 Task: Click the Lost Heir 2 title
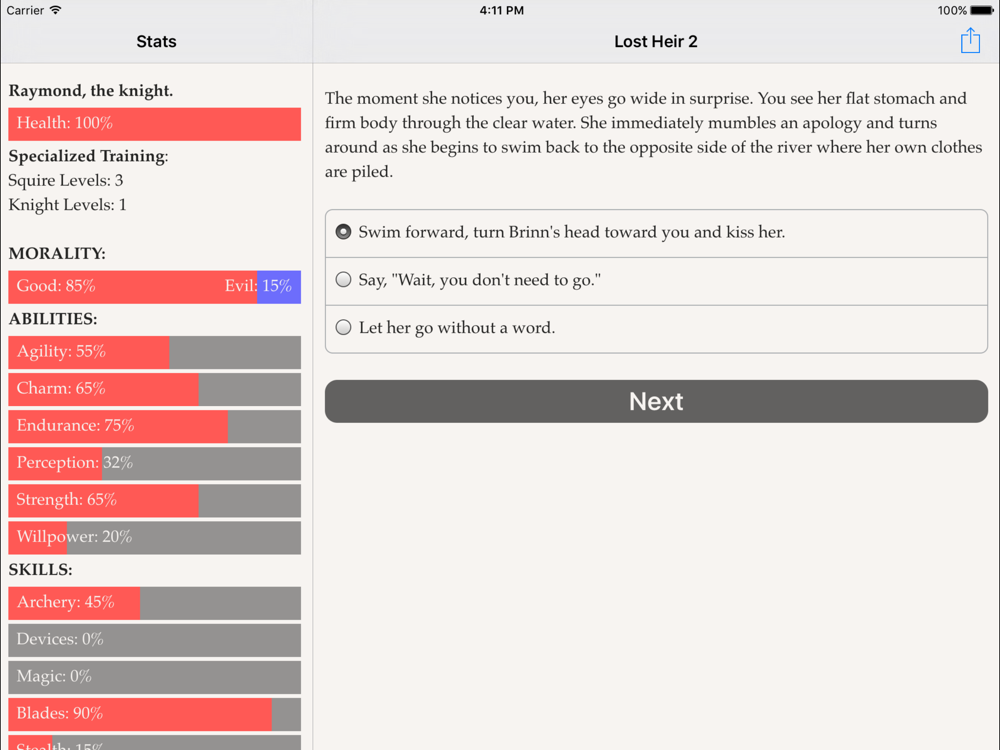[656, 41]
